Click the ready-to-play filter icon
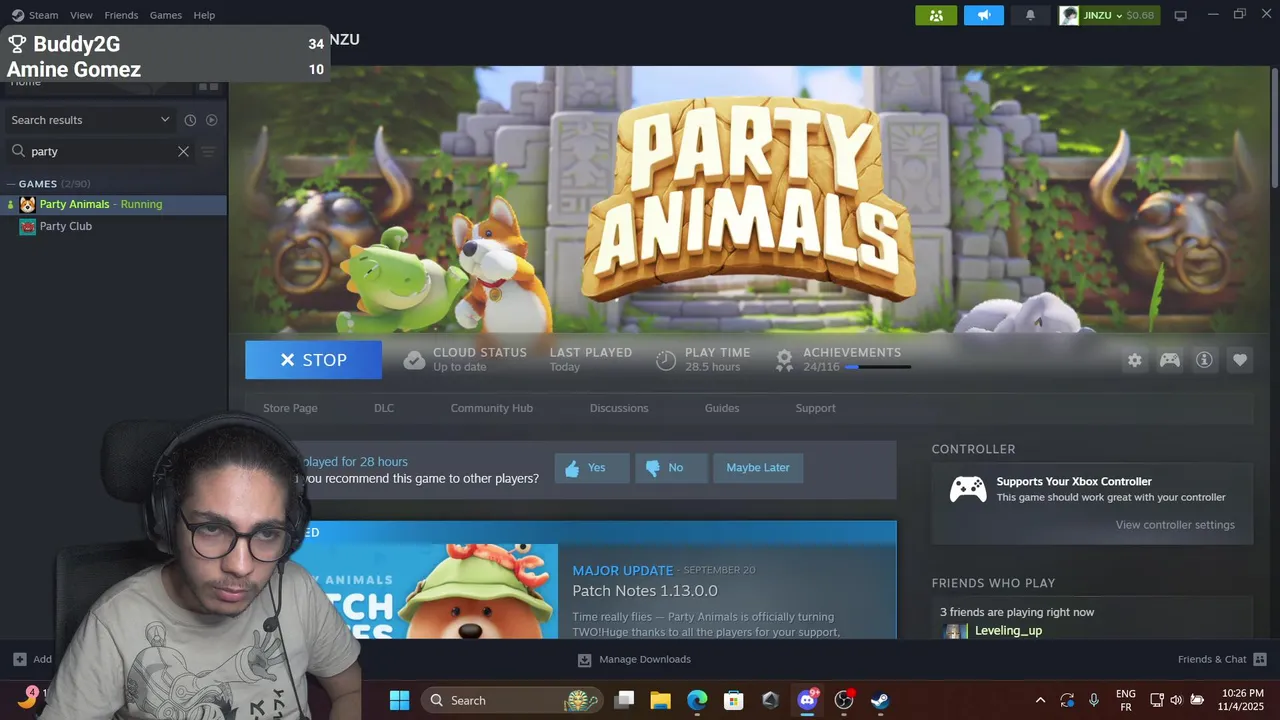 211,120
